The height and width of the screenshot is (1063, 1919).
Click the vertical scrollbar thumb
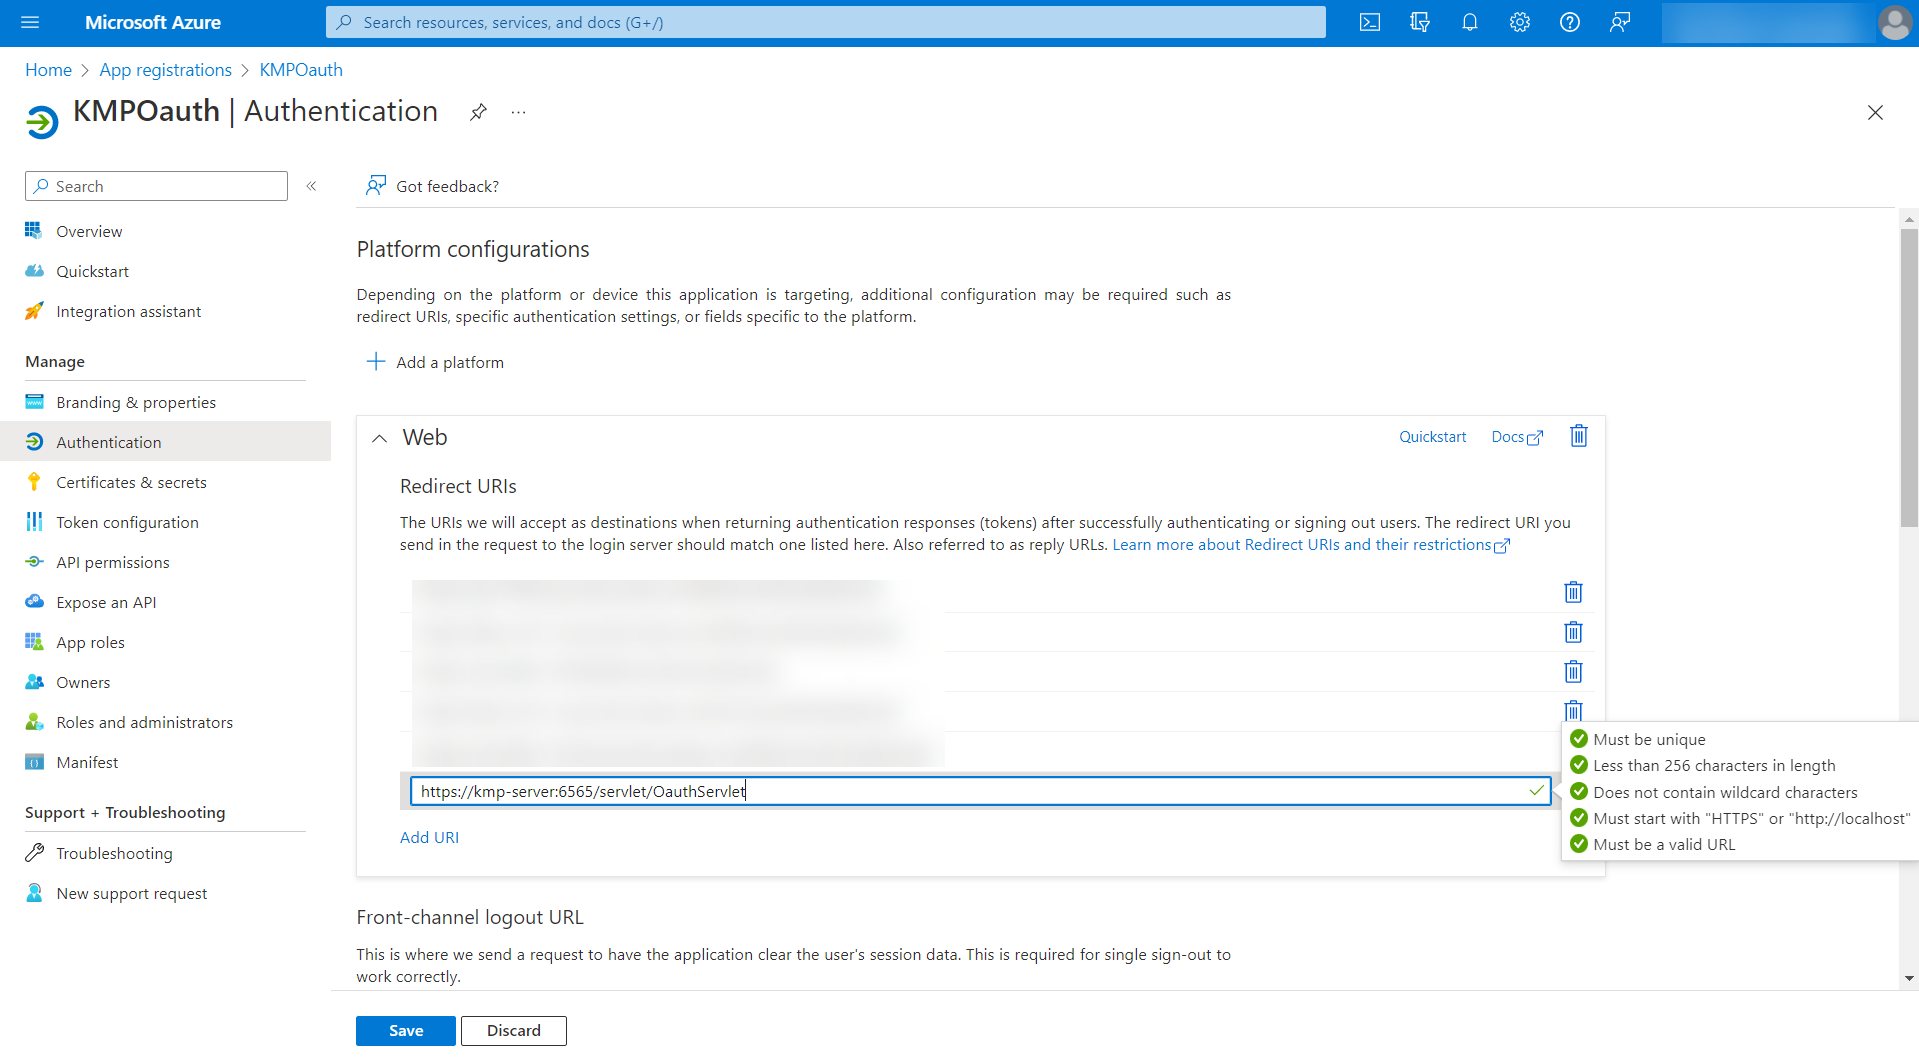point(1909,377)
